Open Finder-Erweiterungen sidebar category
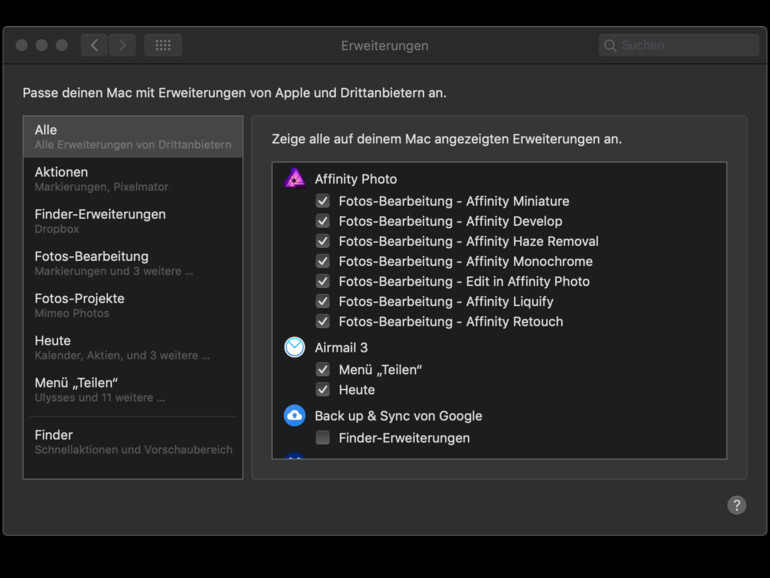The width and height of the screenshot is (770, 578). click(x=133, y=221)
